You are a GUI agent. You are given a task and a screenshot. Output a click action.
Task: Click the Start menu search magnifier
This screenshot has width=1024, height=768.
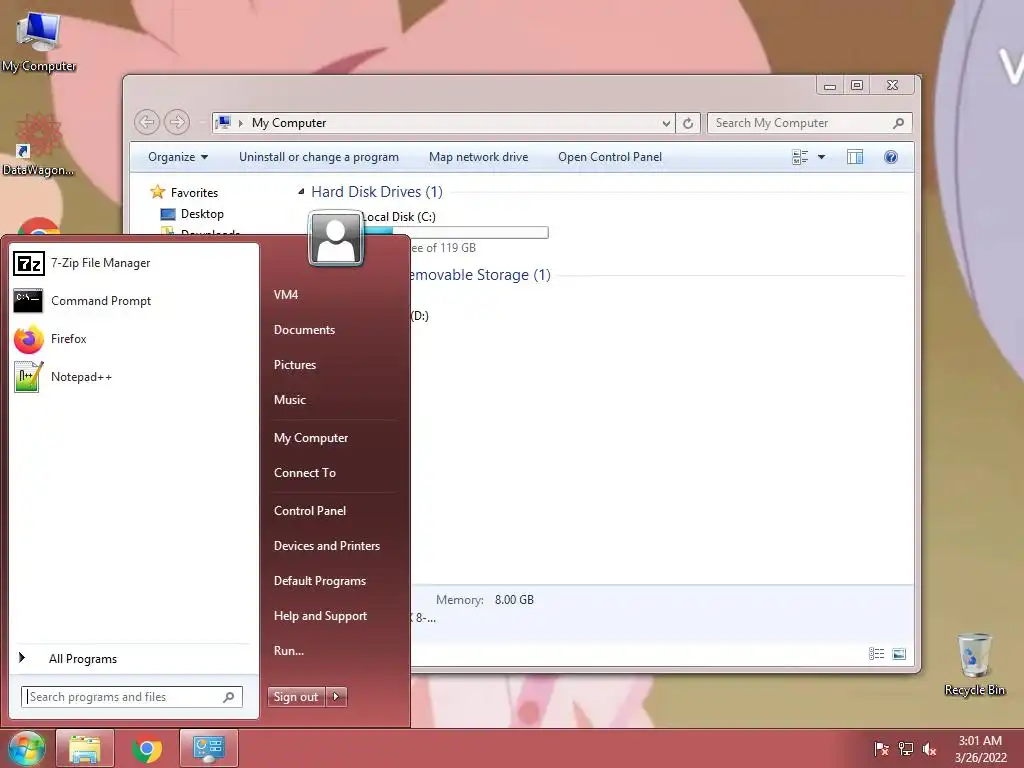[x=229, y=697]
